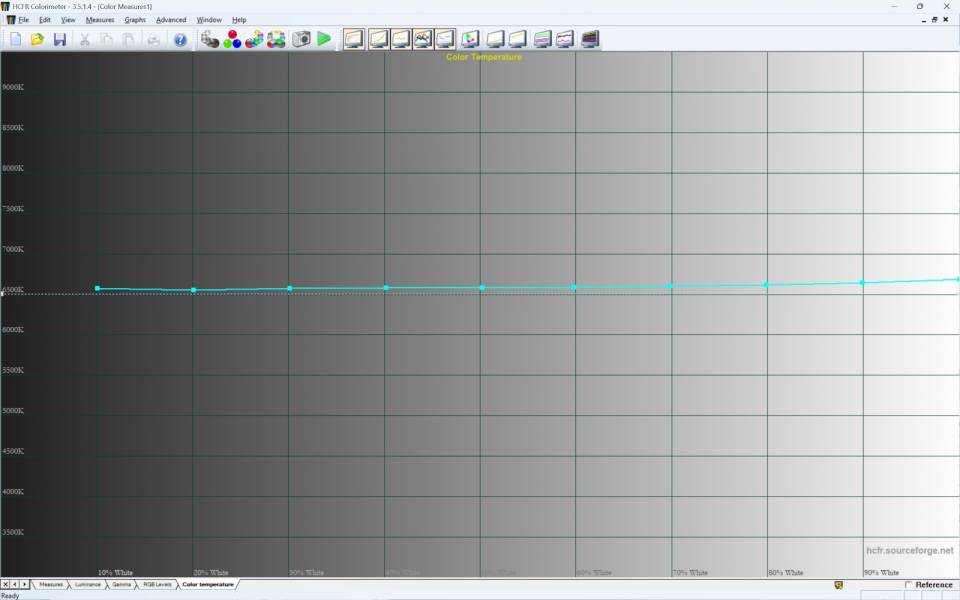Open the Help menu
960x600 pixels.
tap(239, 20)
